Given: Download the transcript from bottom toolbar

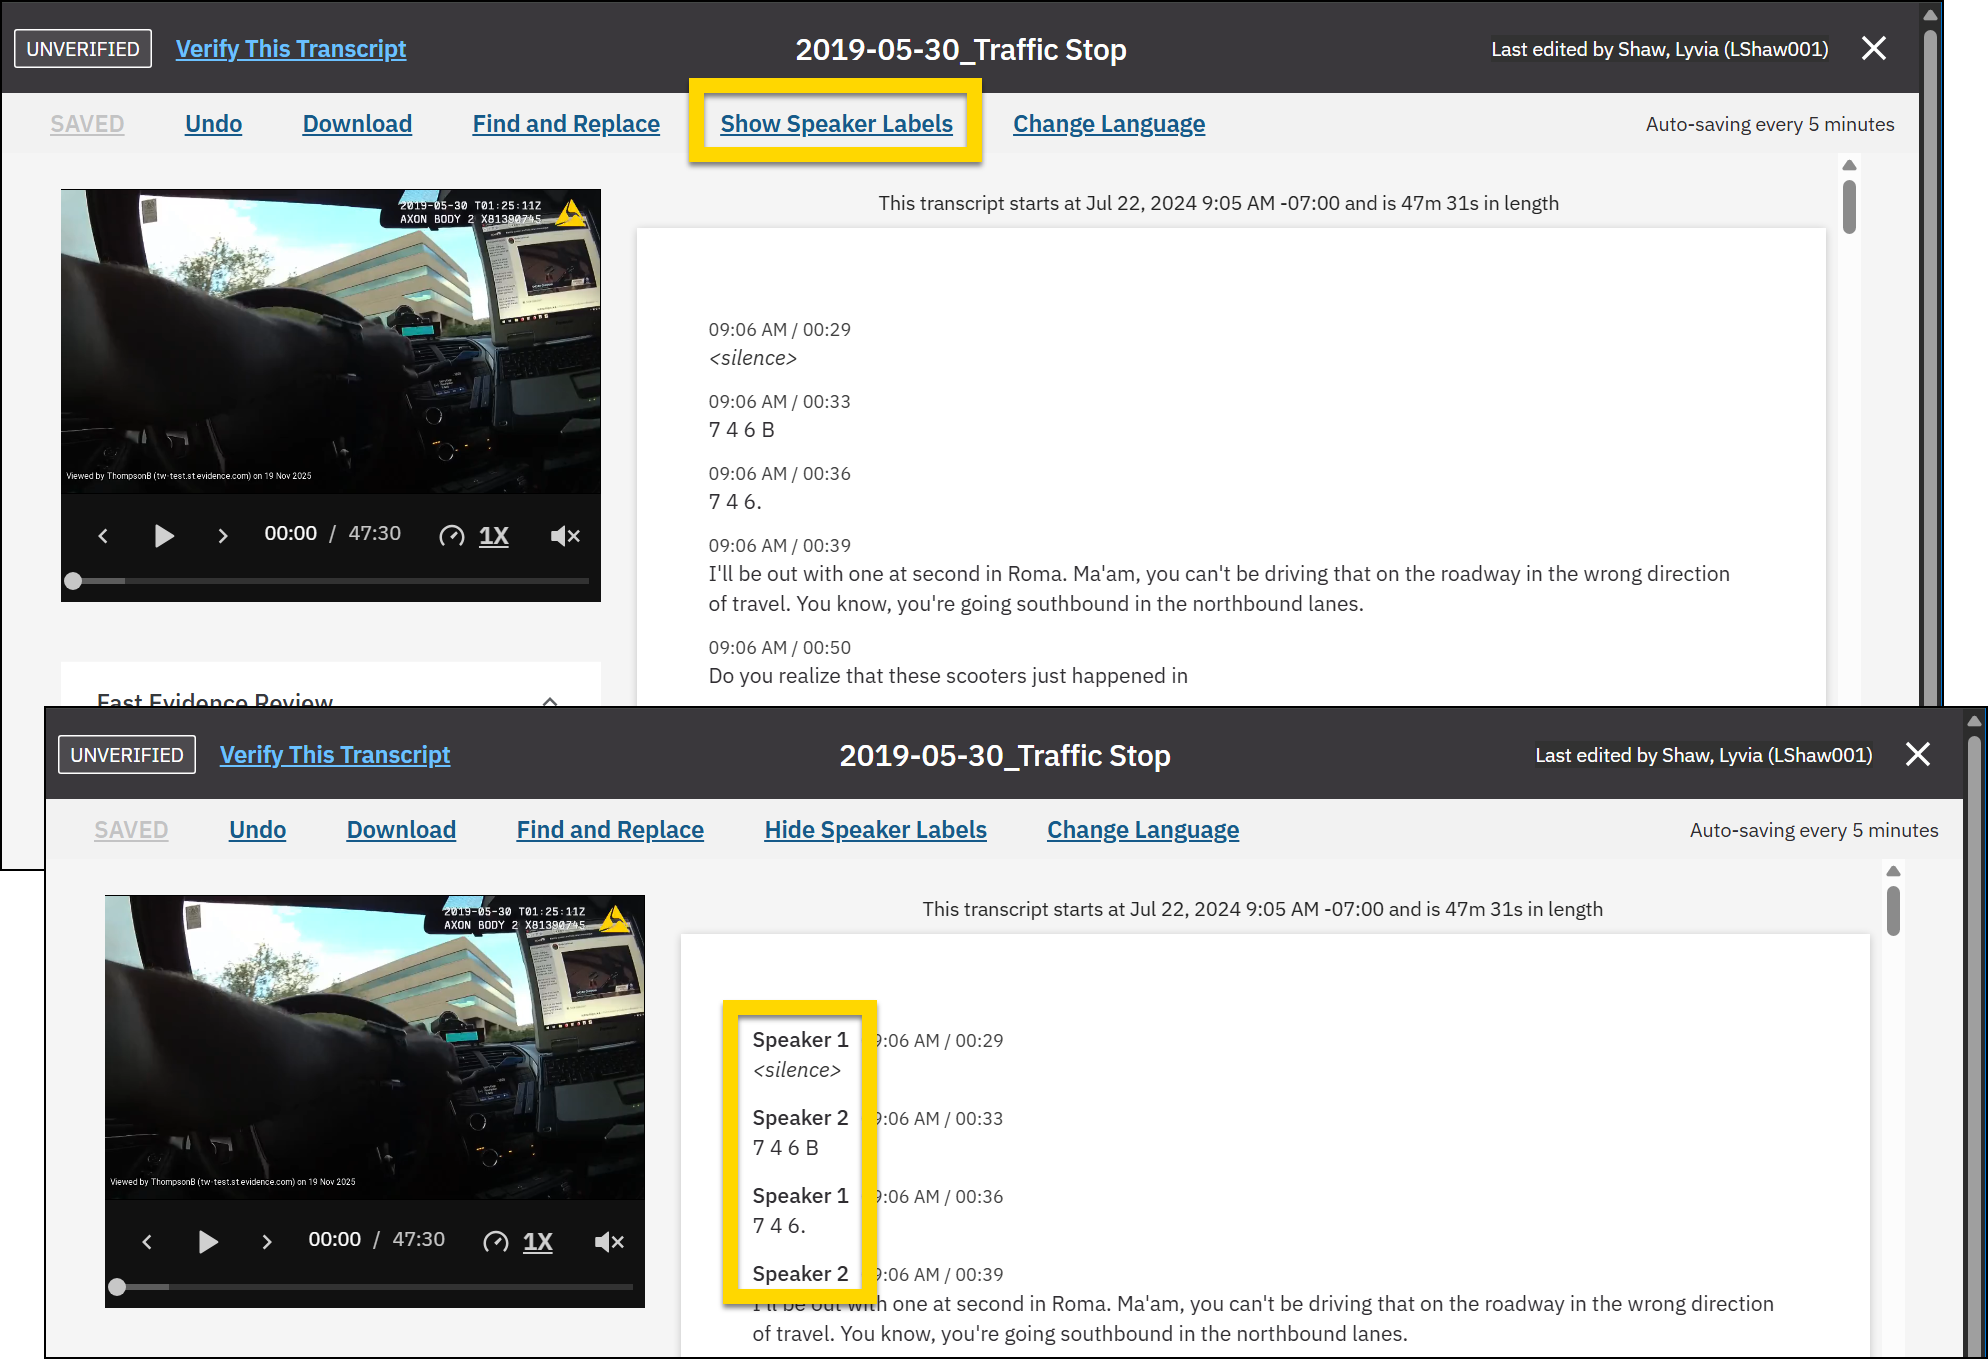Looking at the screenshot, I should pos(401,830).
